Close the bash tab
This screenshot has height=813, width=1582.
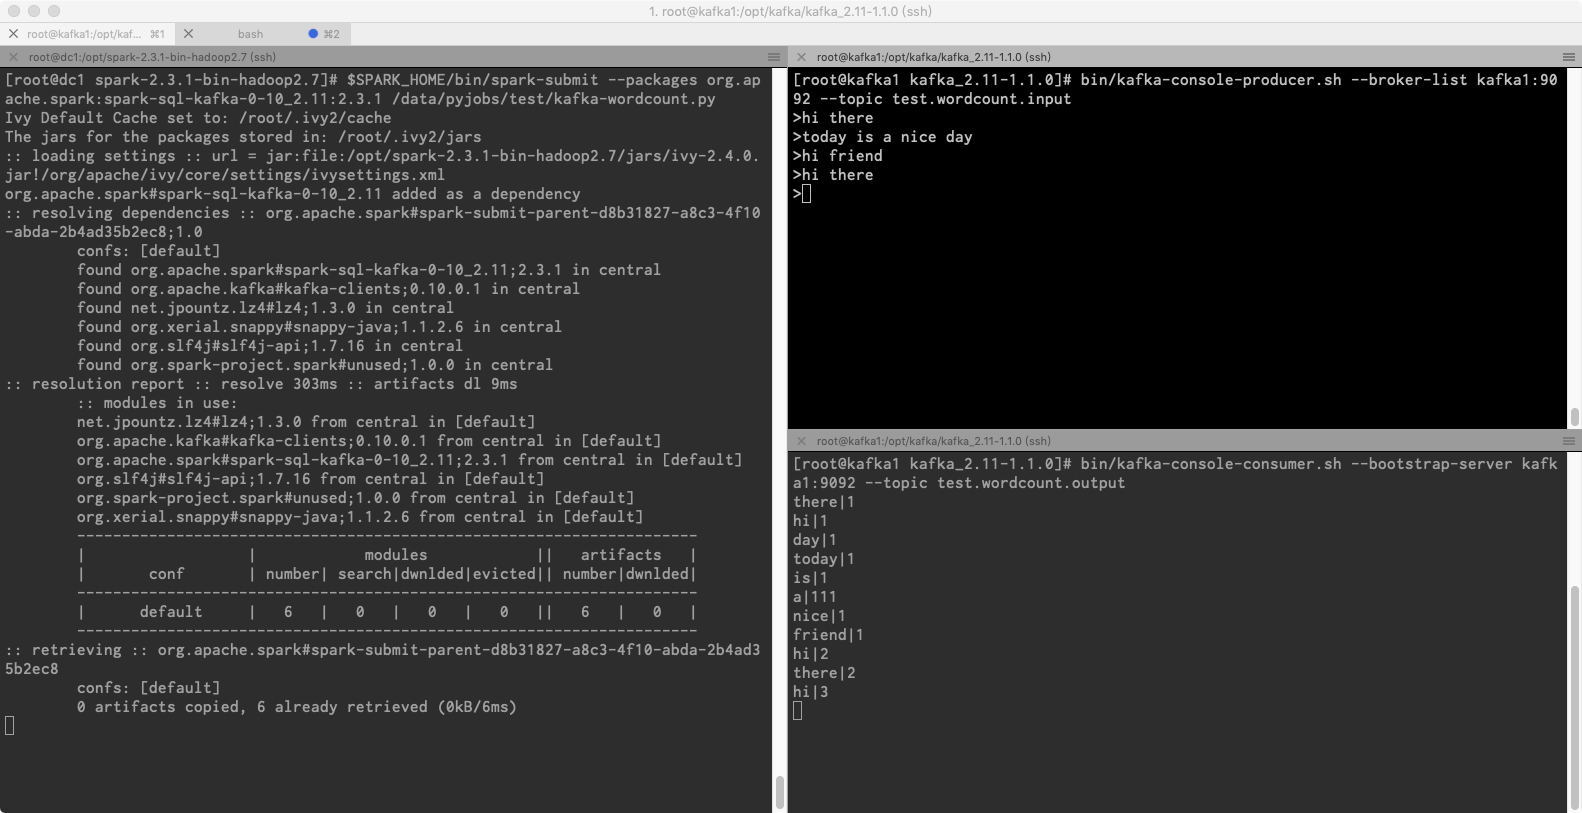point(189,34)
